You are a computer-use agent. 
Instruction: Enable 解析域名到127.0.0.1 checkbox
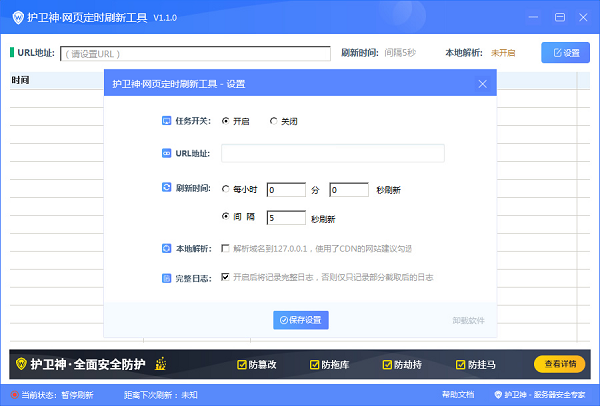tap(225, 248)
